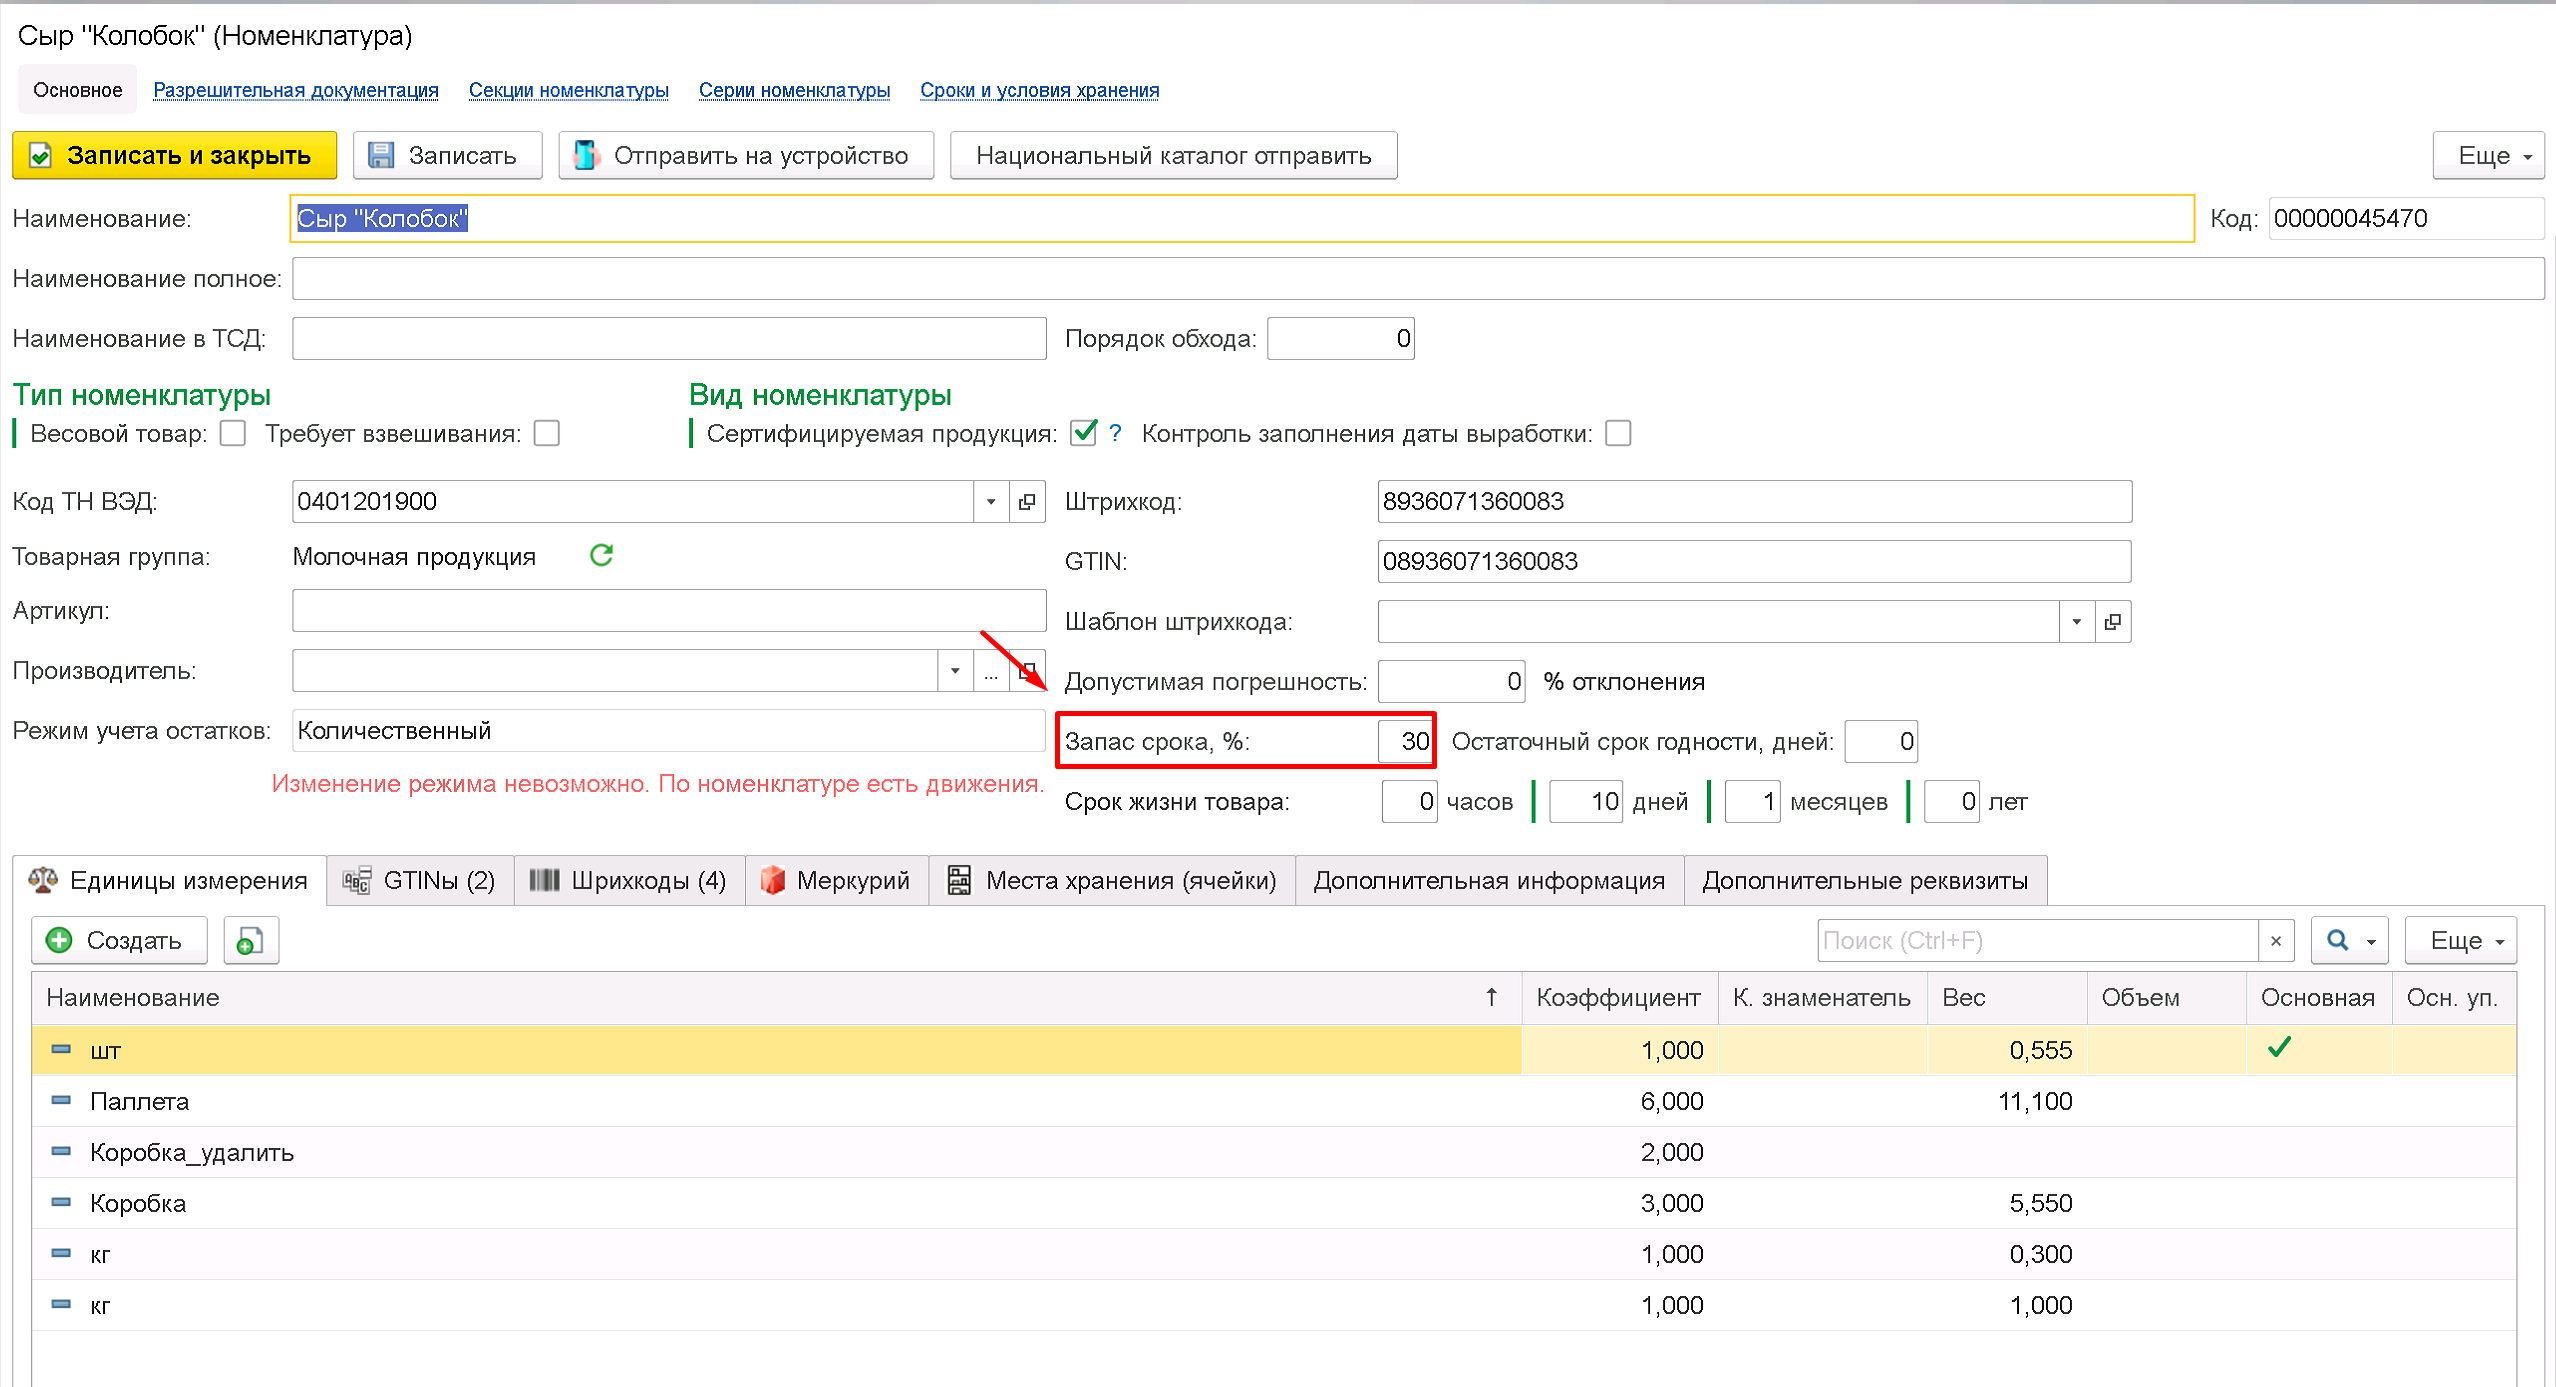This screenshot has height=1387, width=2556.
Task: Switch to Единицы измерения tab
Action: pos(170,880)
